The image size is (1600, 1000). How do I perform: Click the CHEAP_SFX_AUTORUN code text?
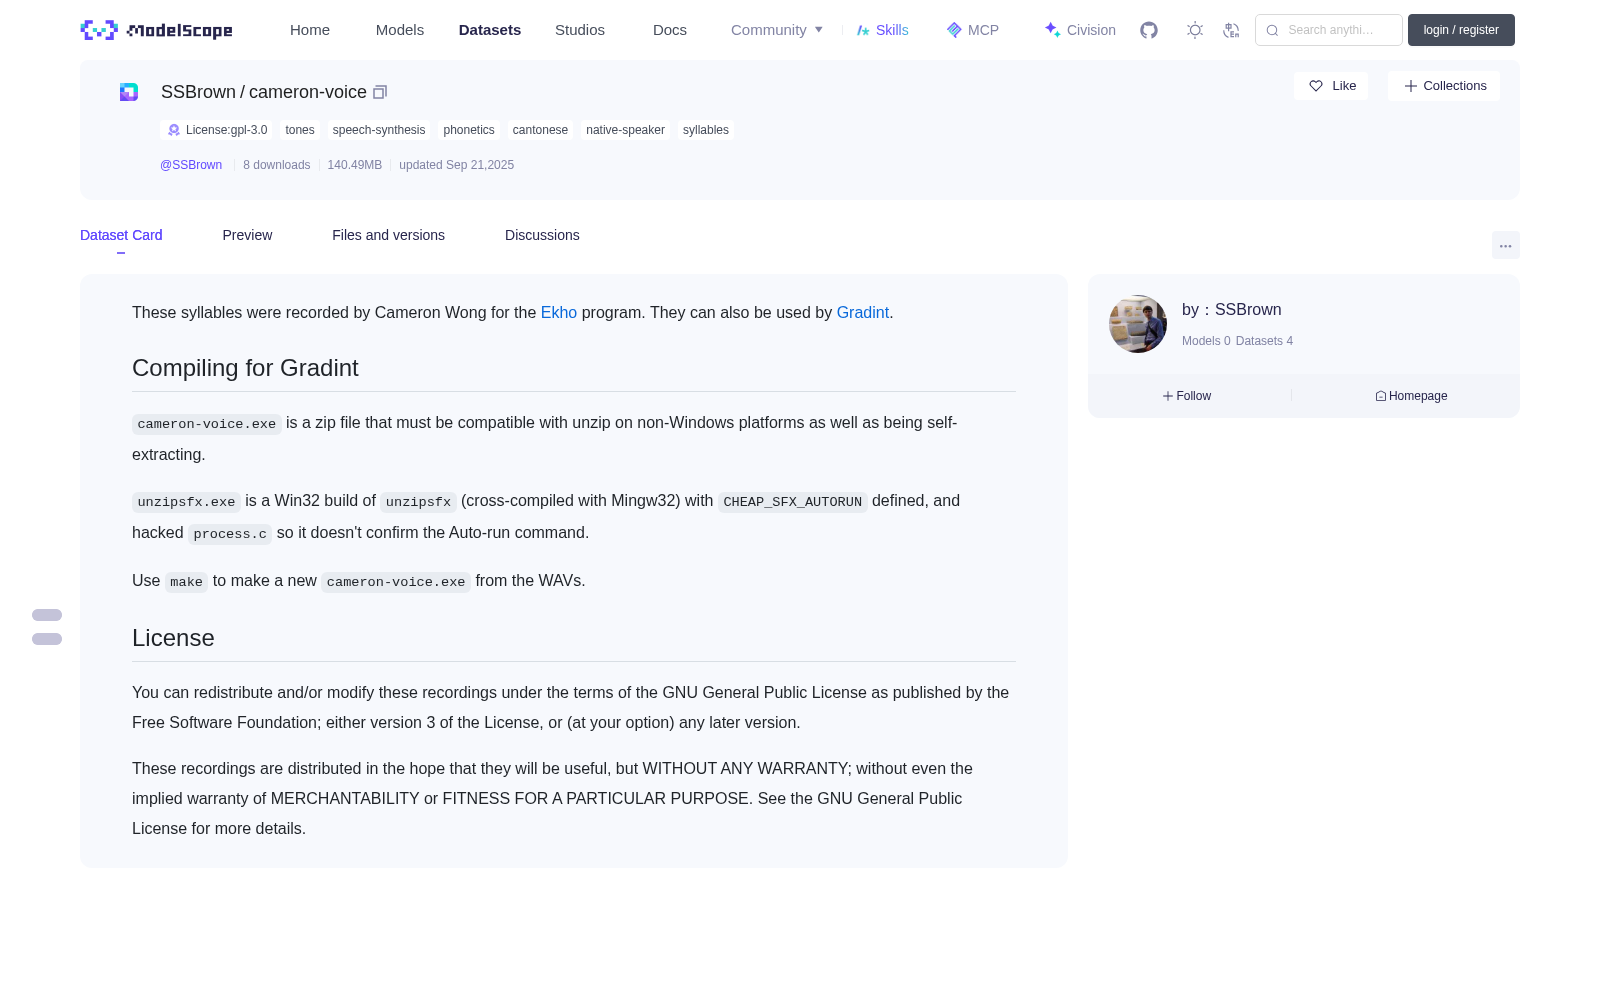pyautogui.click(x=793, y=502)
